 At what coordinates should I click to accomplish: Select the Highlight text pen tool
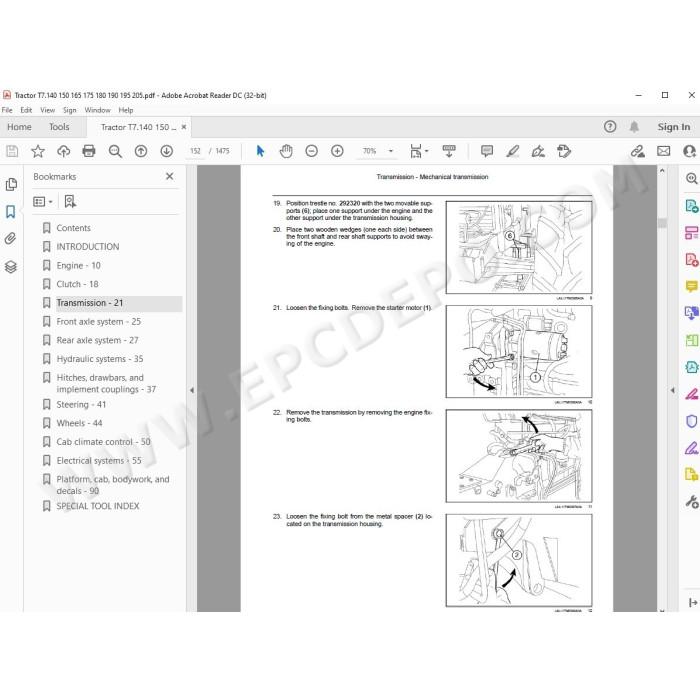[x=512, y=151]
